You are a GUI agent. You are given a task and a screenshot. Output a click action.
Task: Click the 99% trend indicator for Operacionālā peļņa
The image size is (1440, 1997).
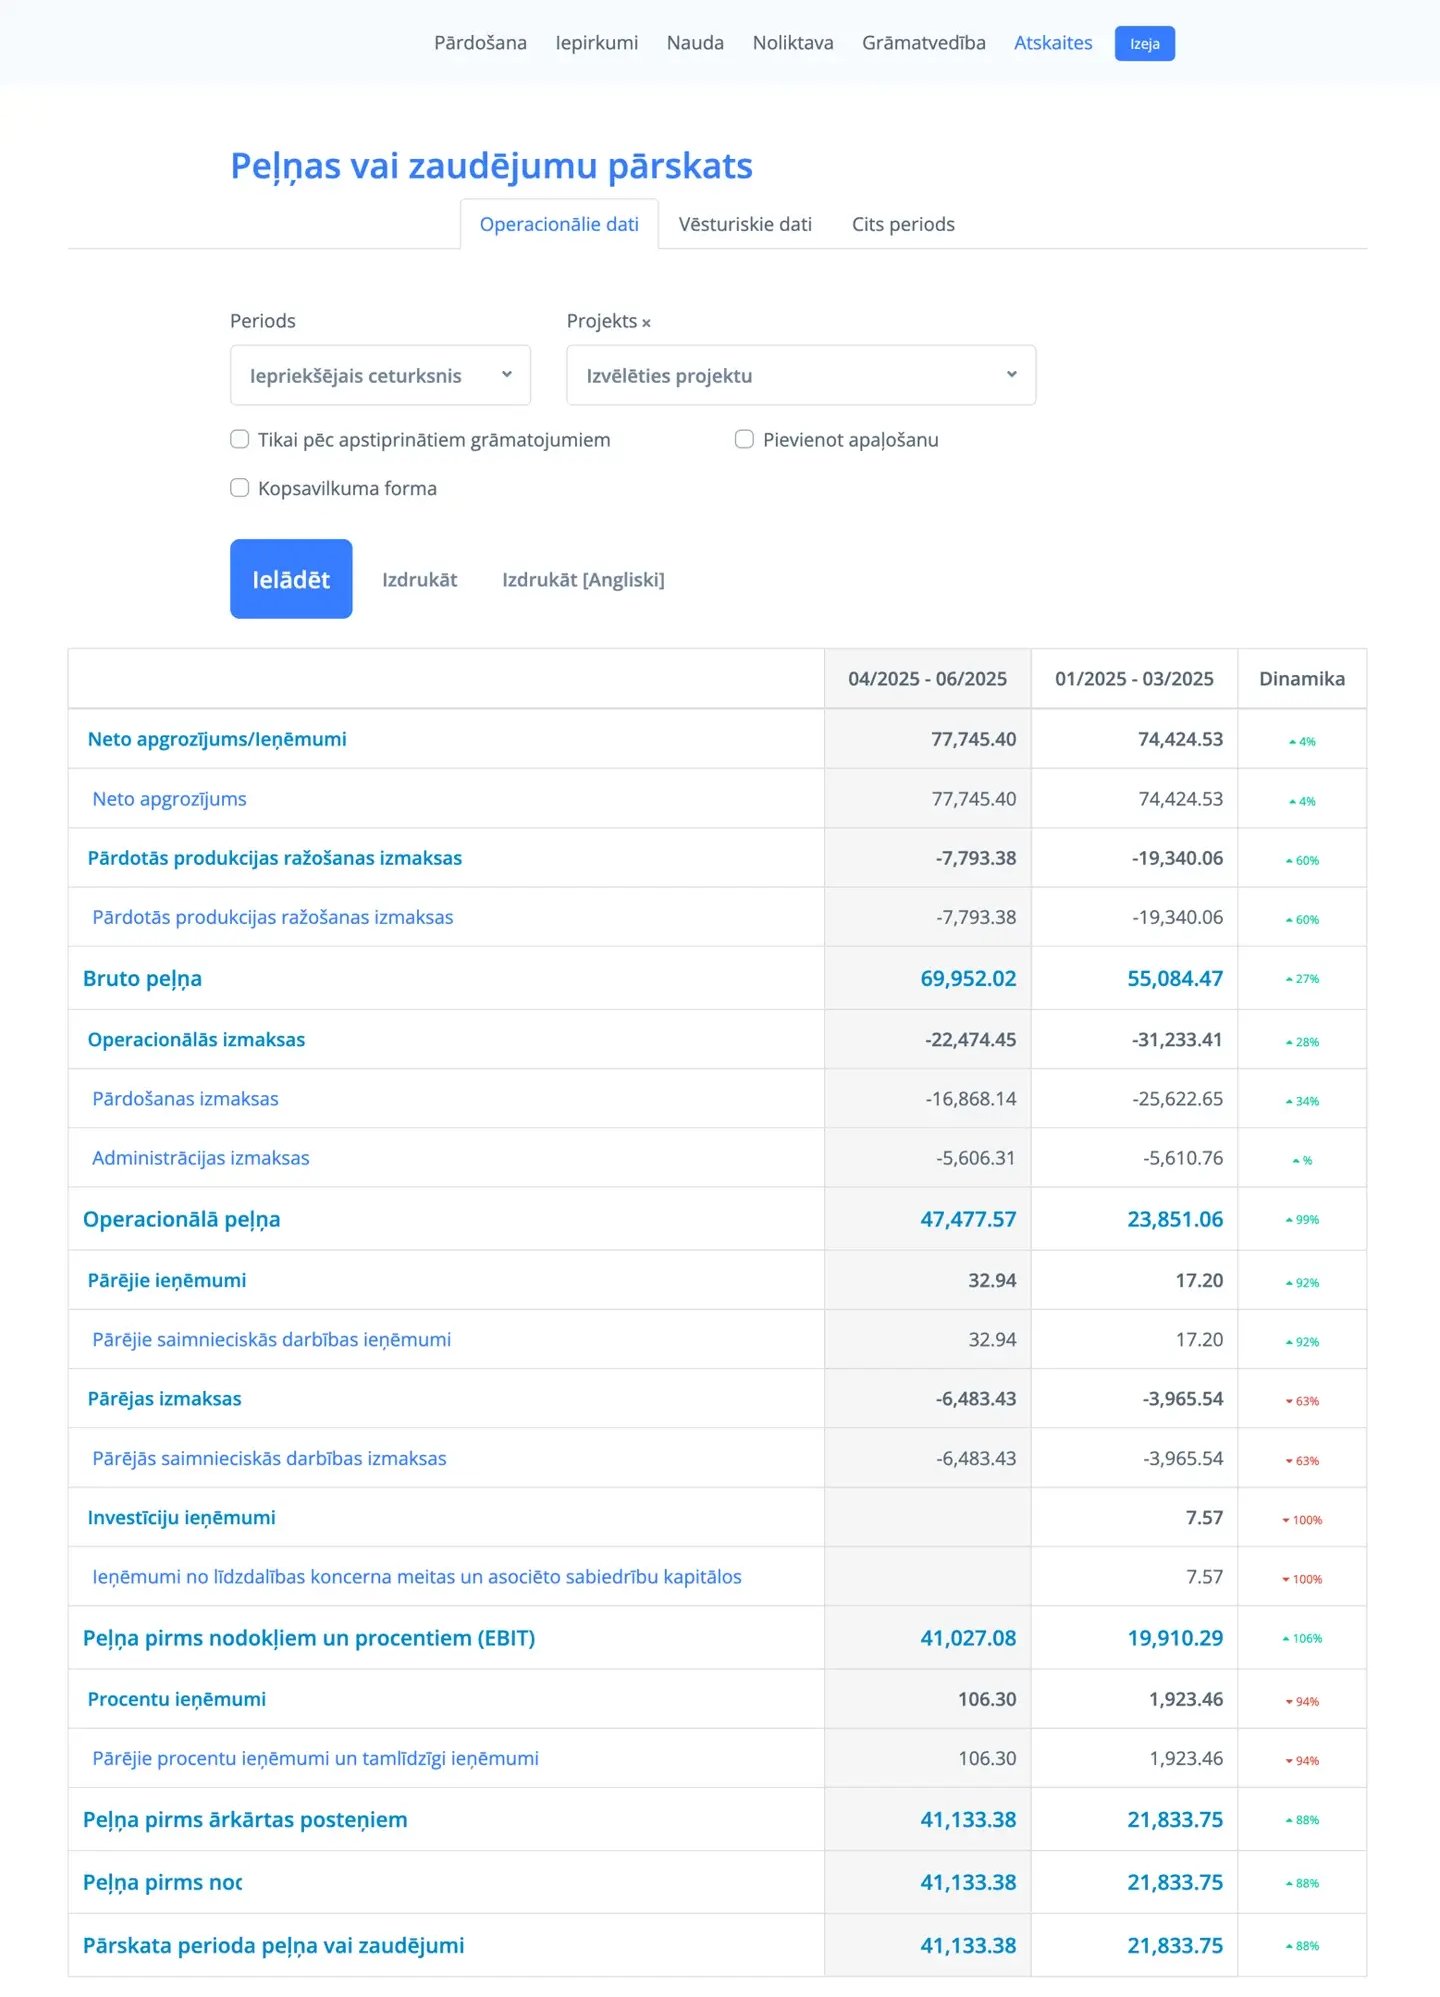1302,1220
